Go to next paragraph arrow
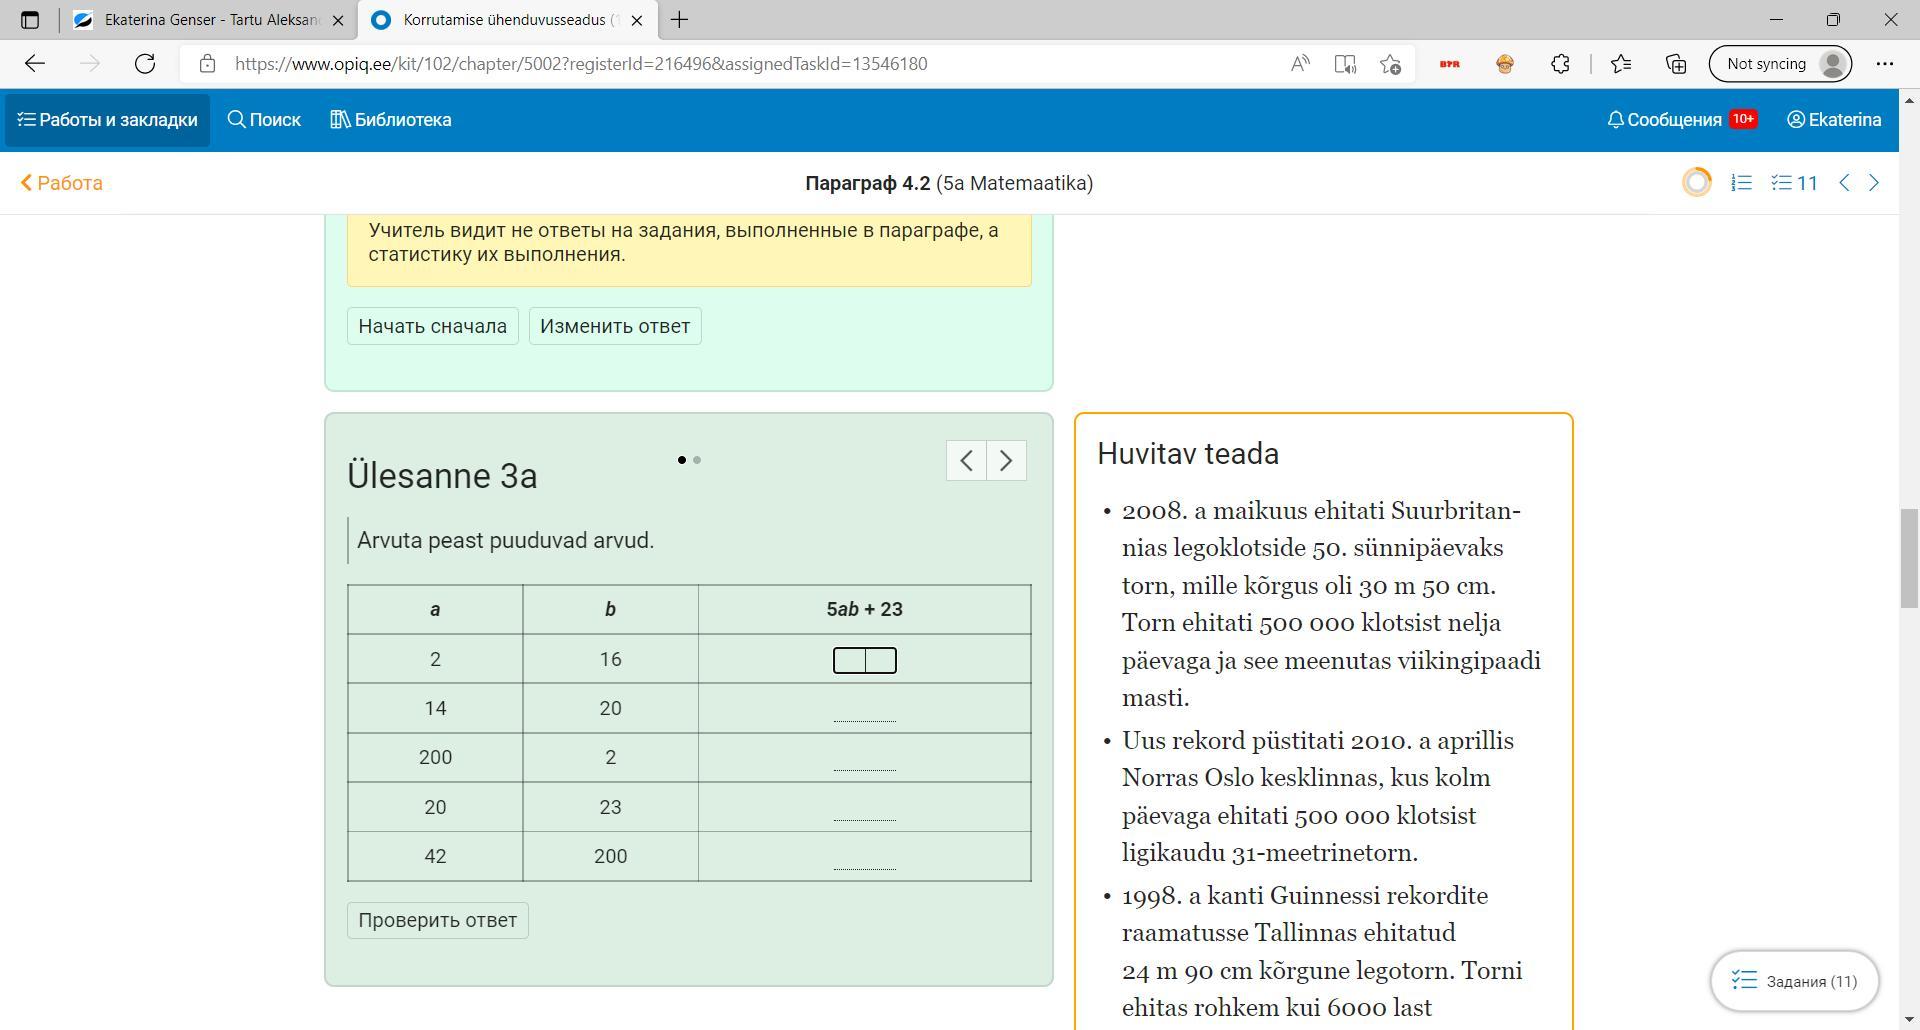The height and width of the screenshot is (1030, 1920). pyautogui.click(x=1874, y=183)
